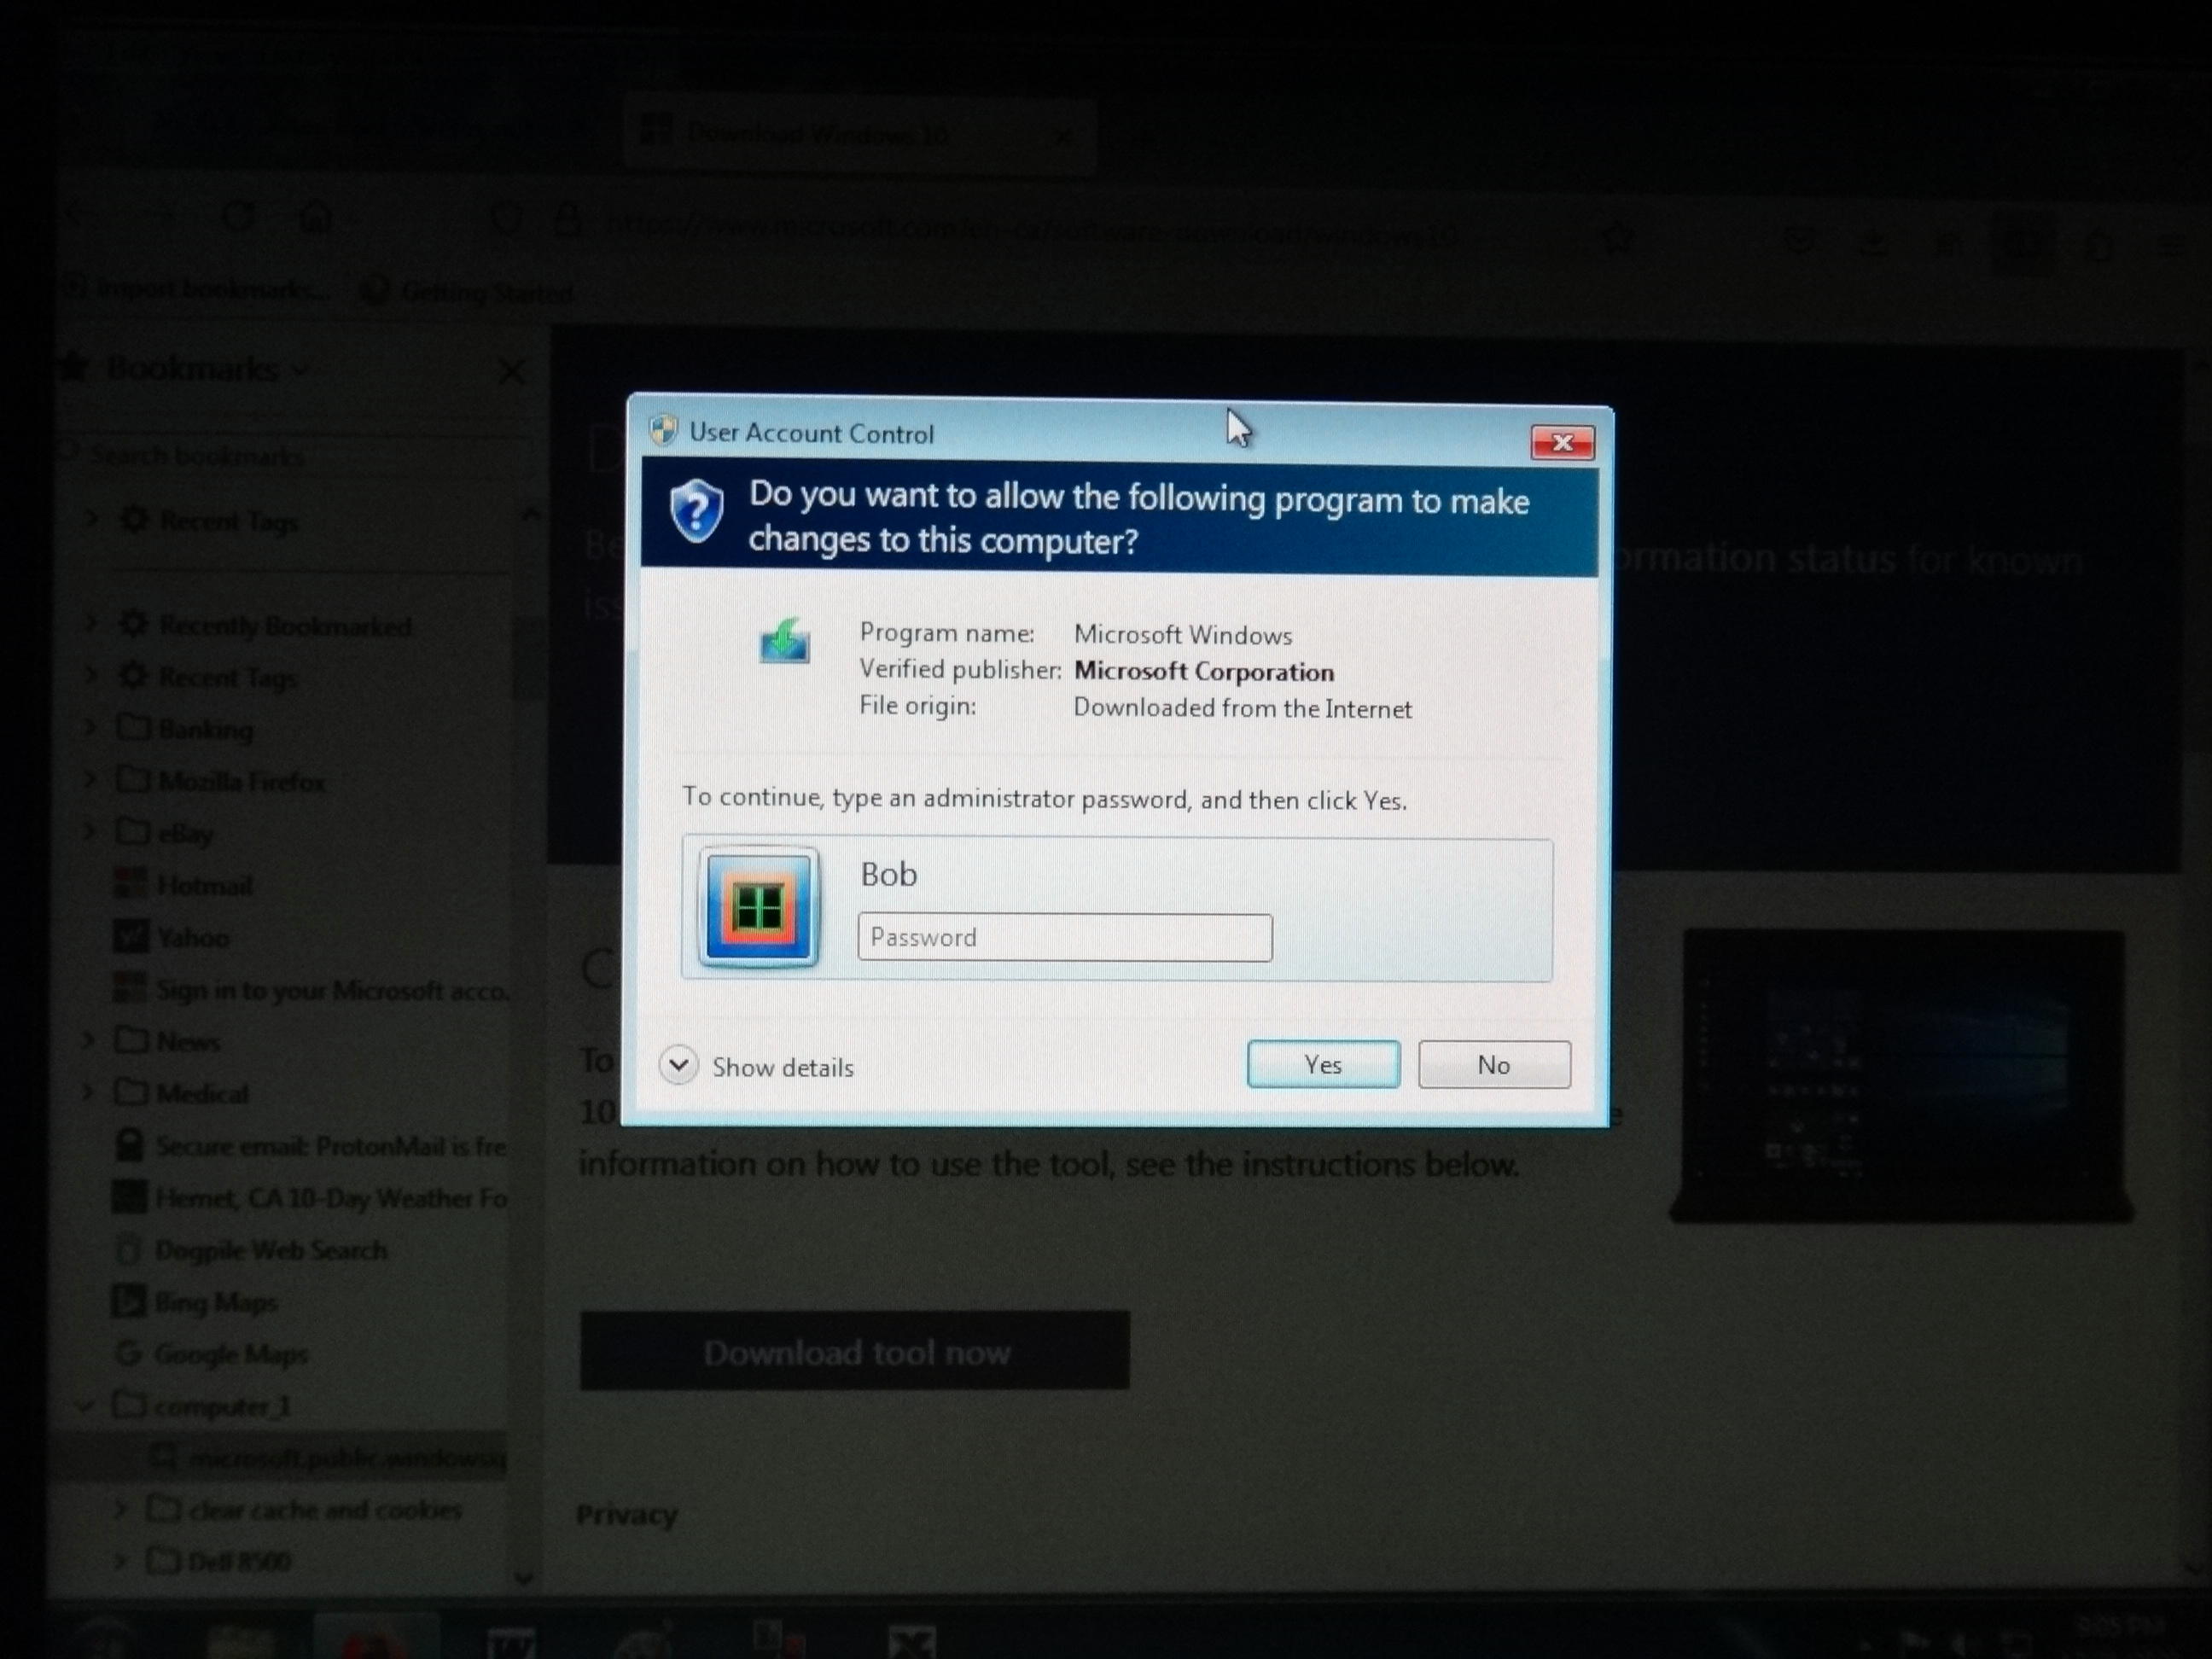
Task: Open Import bookmarks toolbar item
Action: click(196, 289)
